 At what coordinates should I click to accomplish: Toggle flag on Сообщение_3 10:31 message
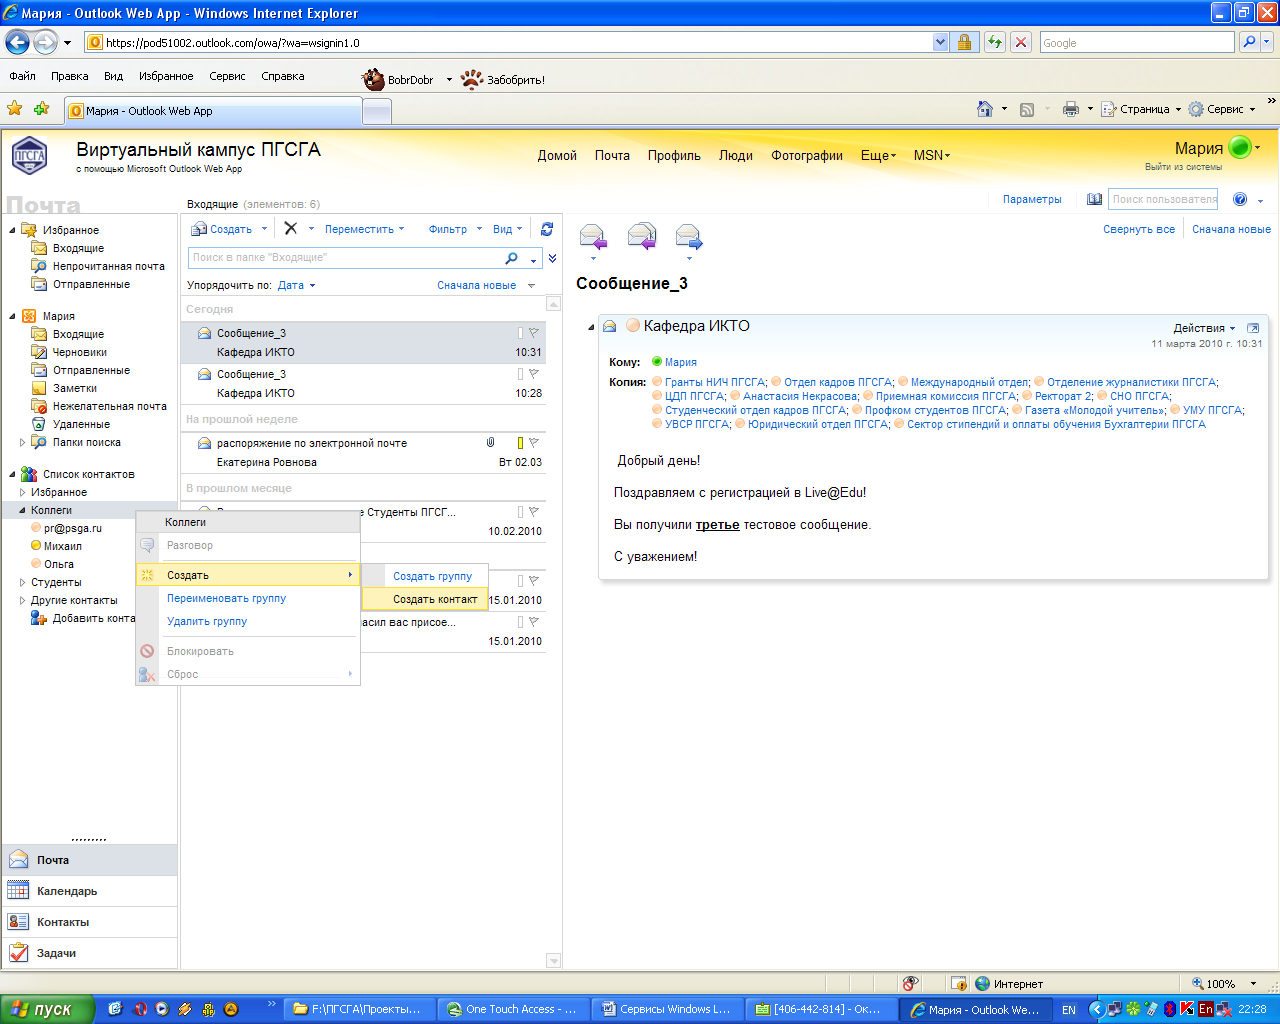[x=534, y=333]
